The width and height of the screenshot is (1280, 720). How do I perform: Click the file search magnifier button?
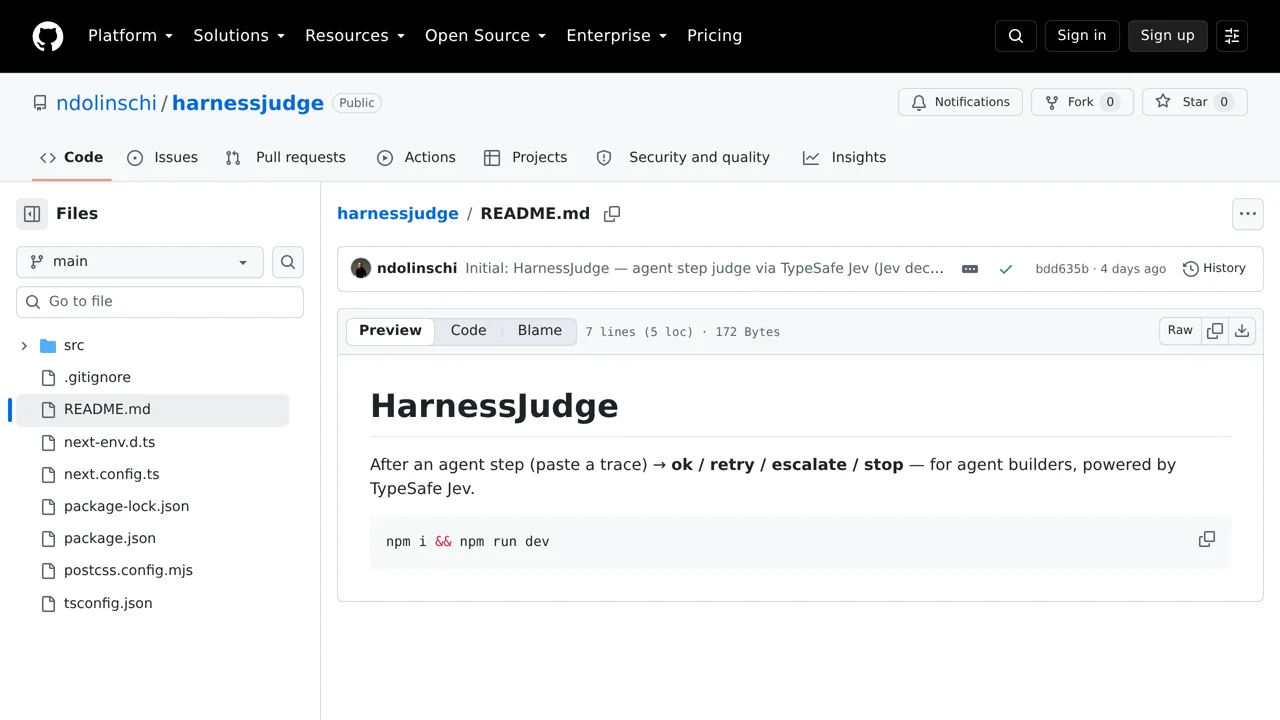288,262
